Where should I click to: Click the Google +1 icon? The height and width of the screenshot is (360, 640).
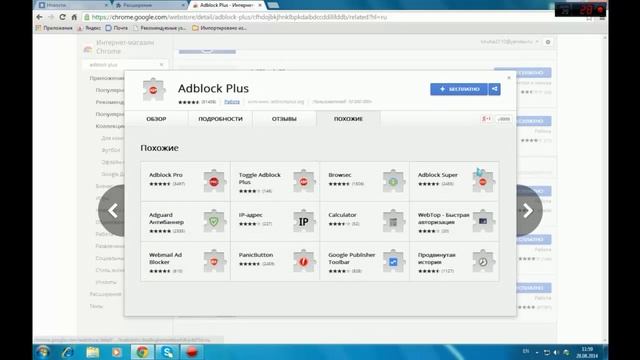pos(487,119)
